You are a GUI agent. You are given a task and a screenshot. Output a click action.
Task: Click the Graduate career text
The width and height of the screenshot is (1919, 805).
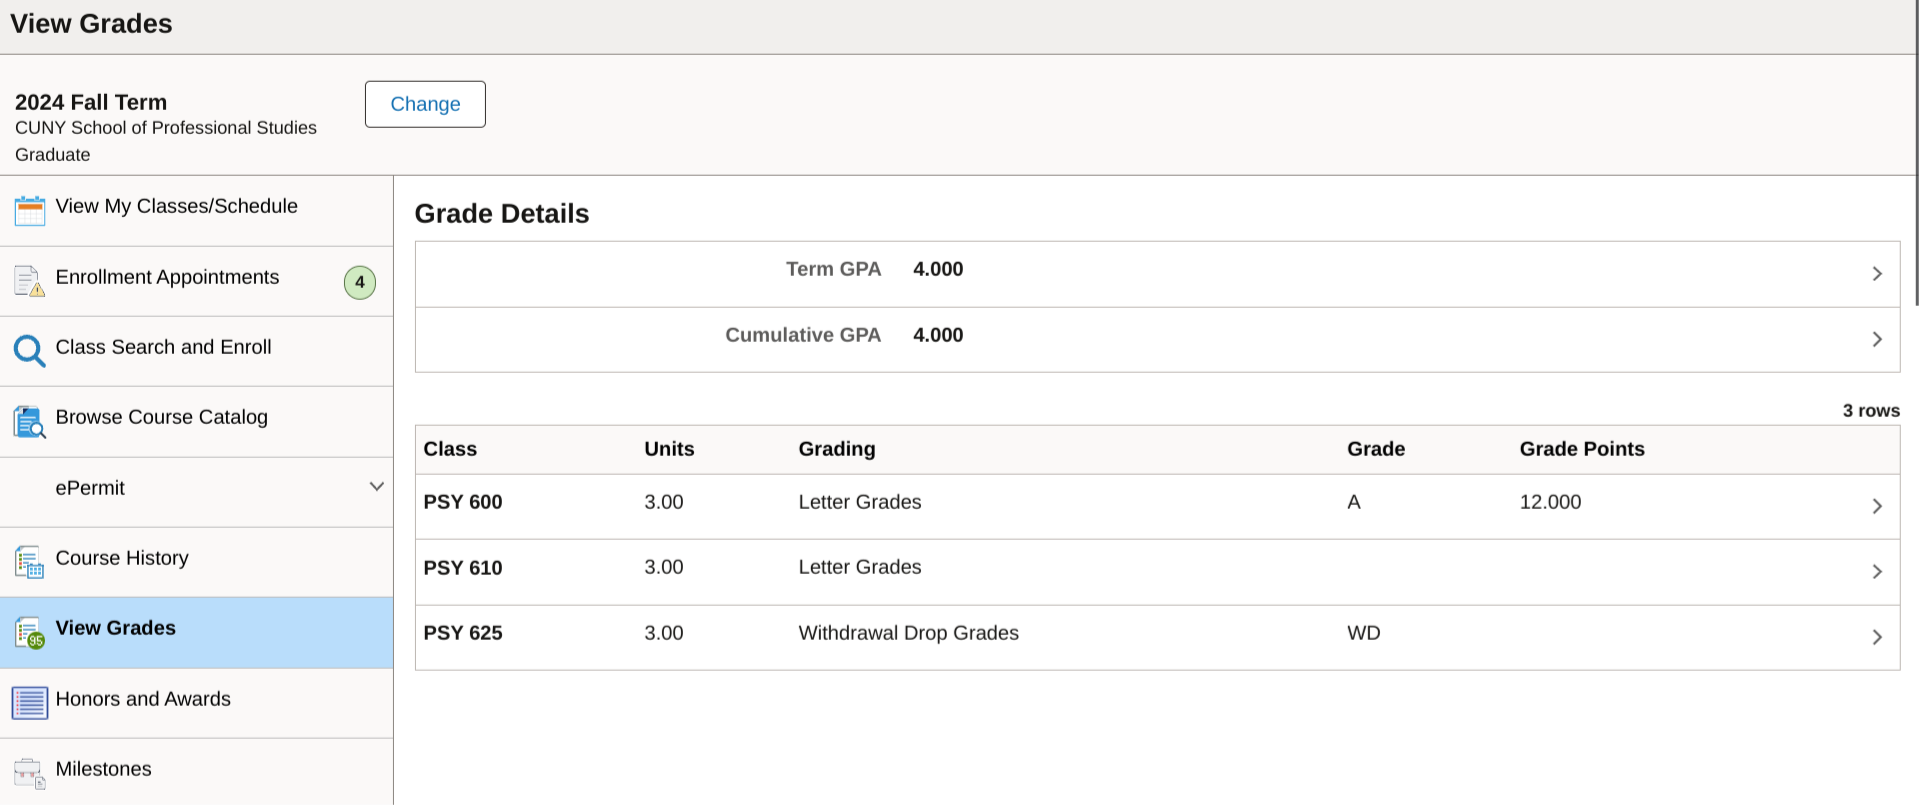(x=53, y=155)
